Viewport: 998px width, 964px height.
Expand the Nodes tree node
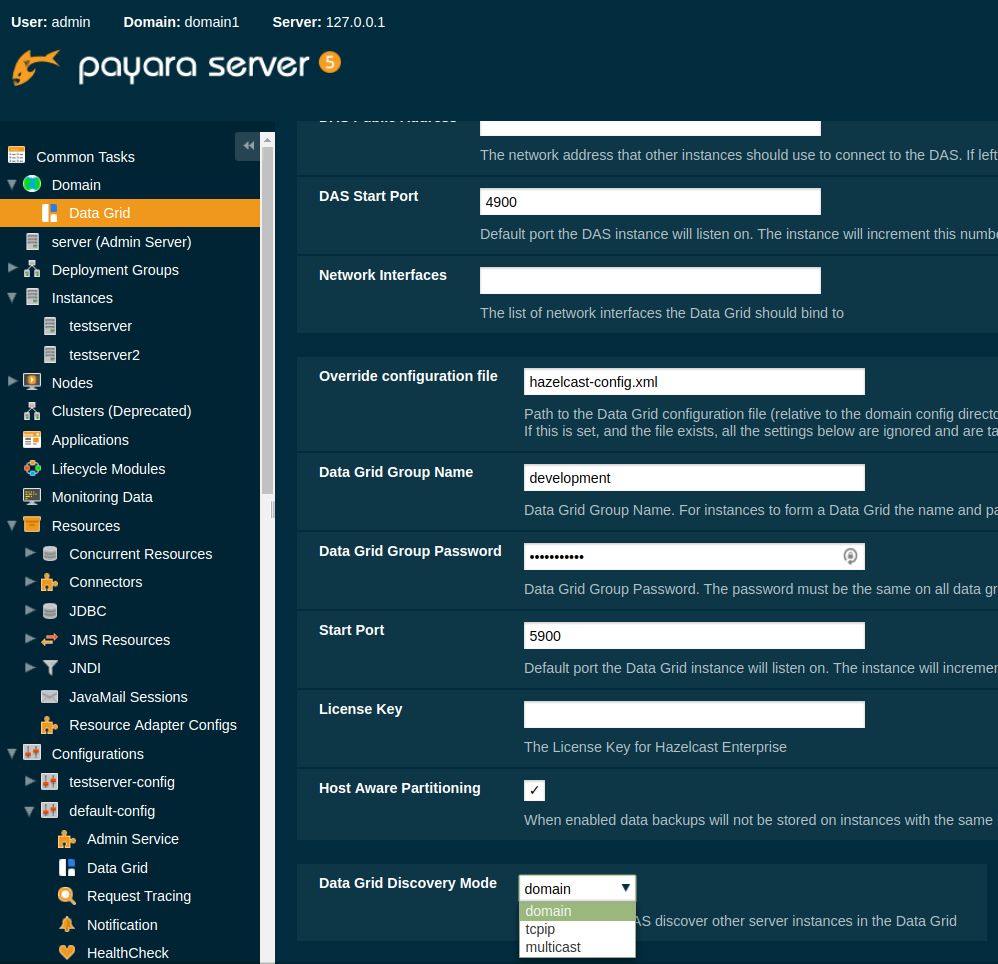pos(12,382)
